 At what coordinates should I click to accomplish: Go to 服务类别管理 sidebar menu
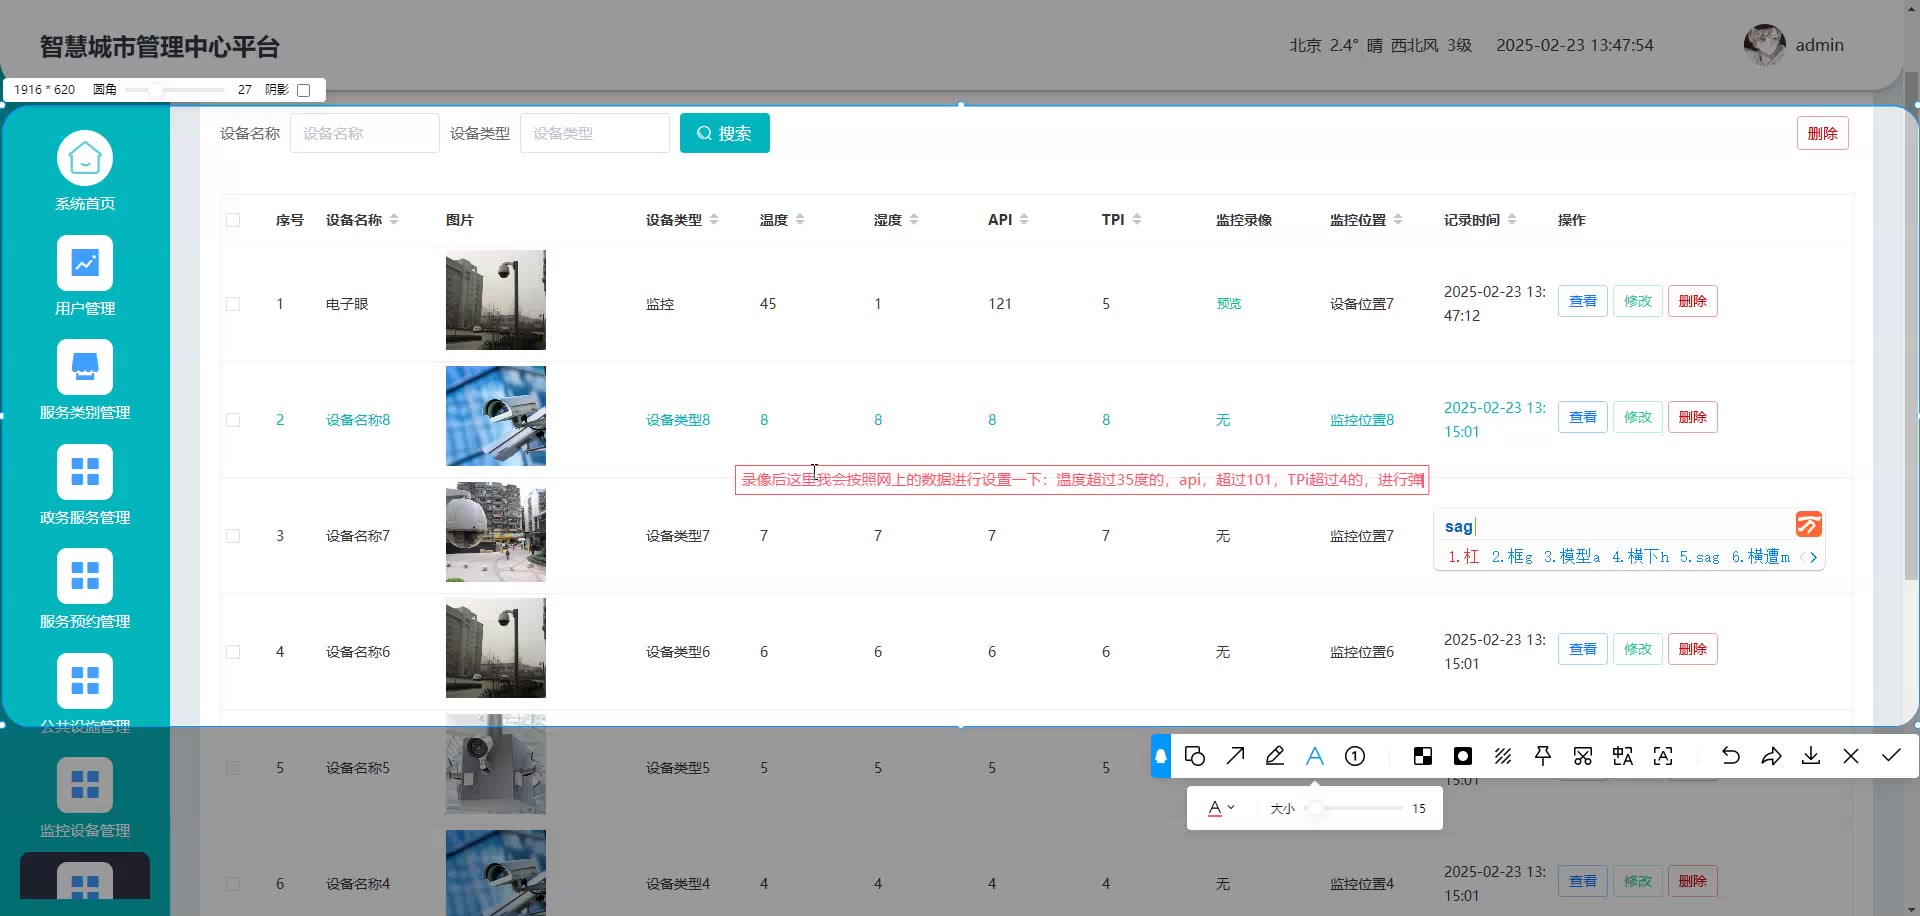pos(85,381)
